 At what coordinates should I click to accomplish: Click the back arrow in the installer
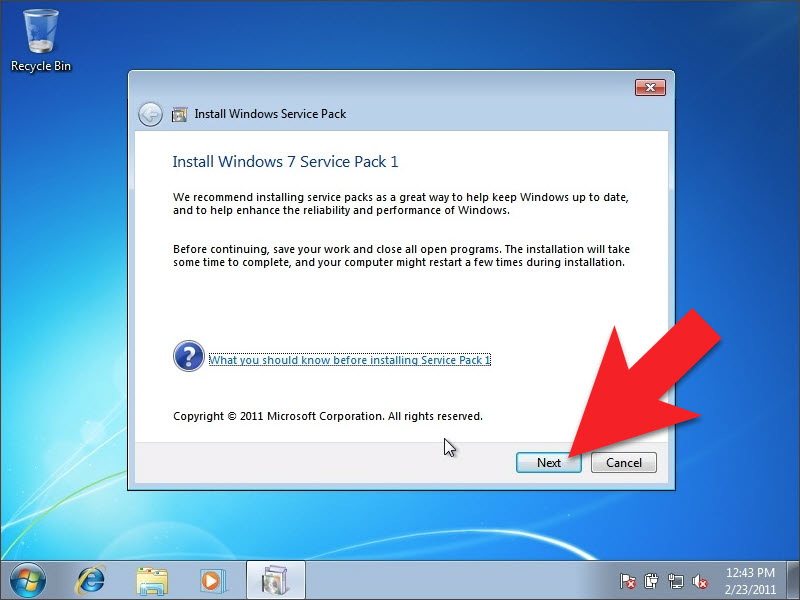(150, 114)
